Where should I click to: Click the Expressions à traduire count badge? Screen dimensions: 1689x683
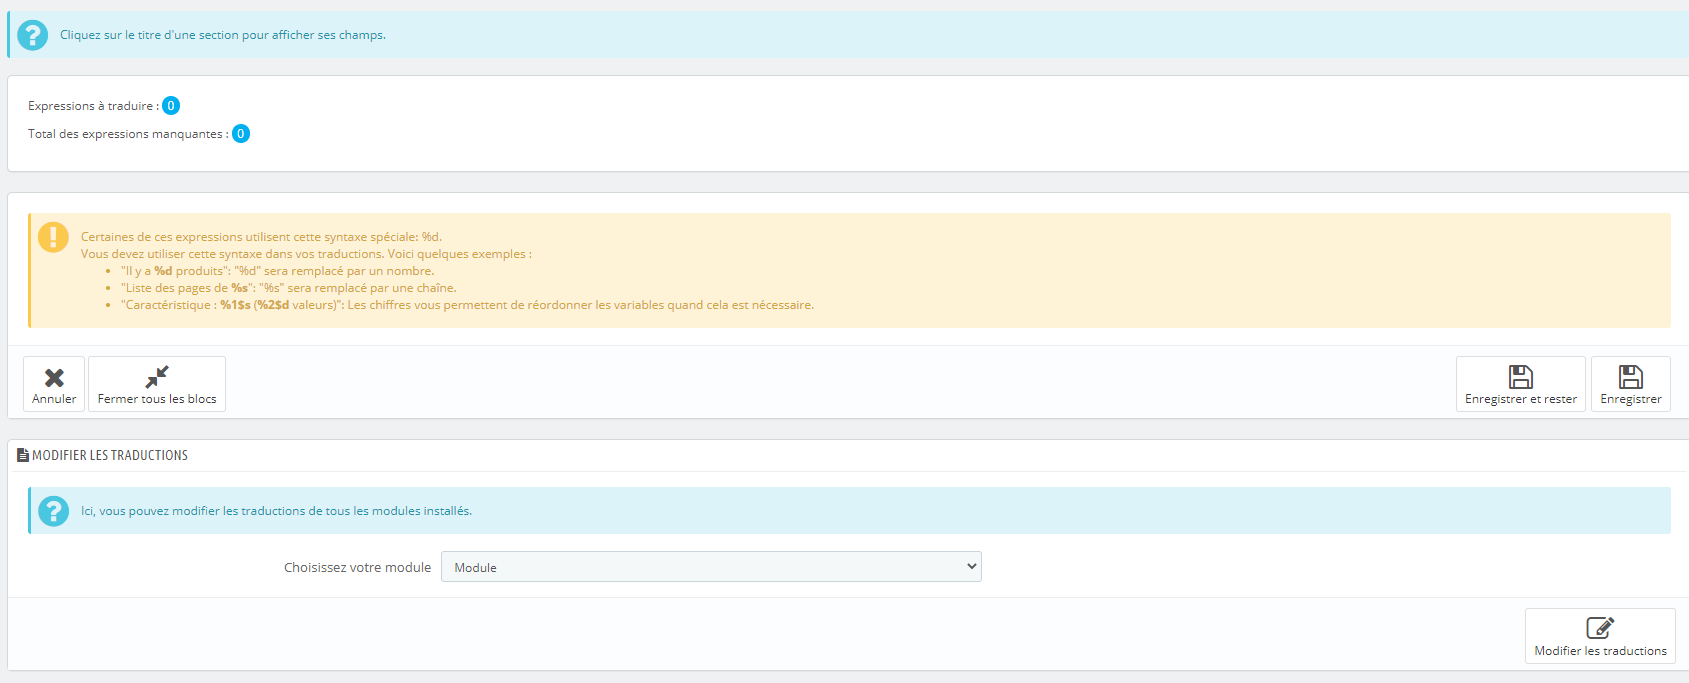pos(171,106)
